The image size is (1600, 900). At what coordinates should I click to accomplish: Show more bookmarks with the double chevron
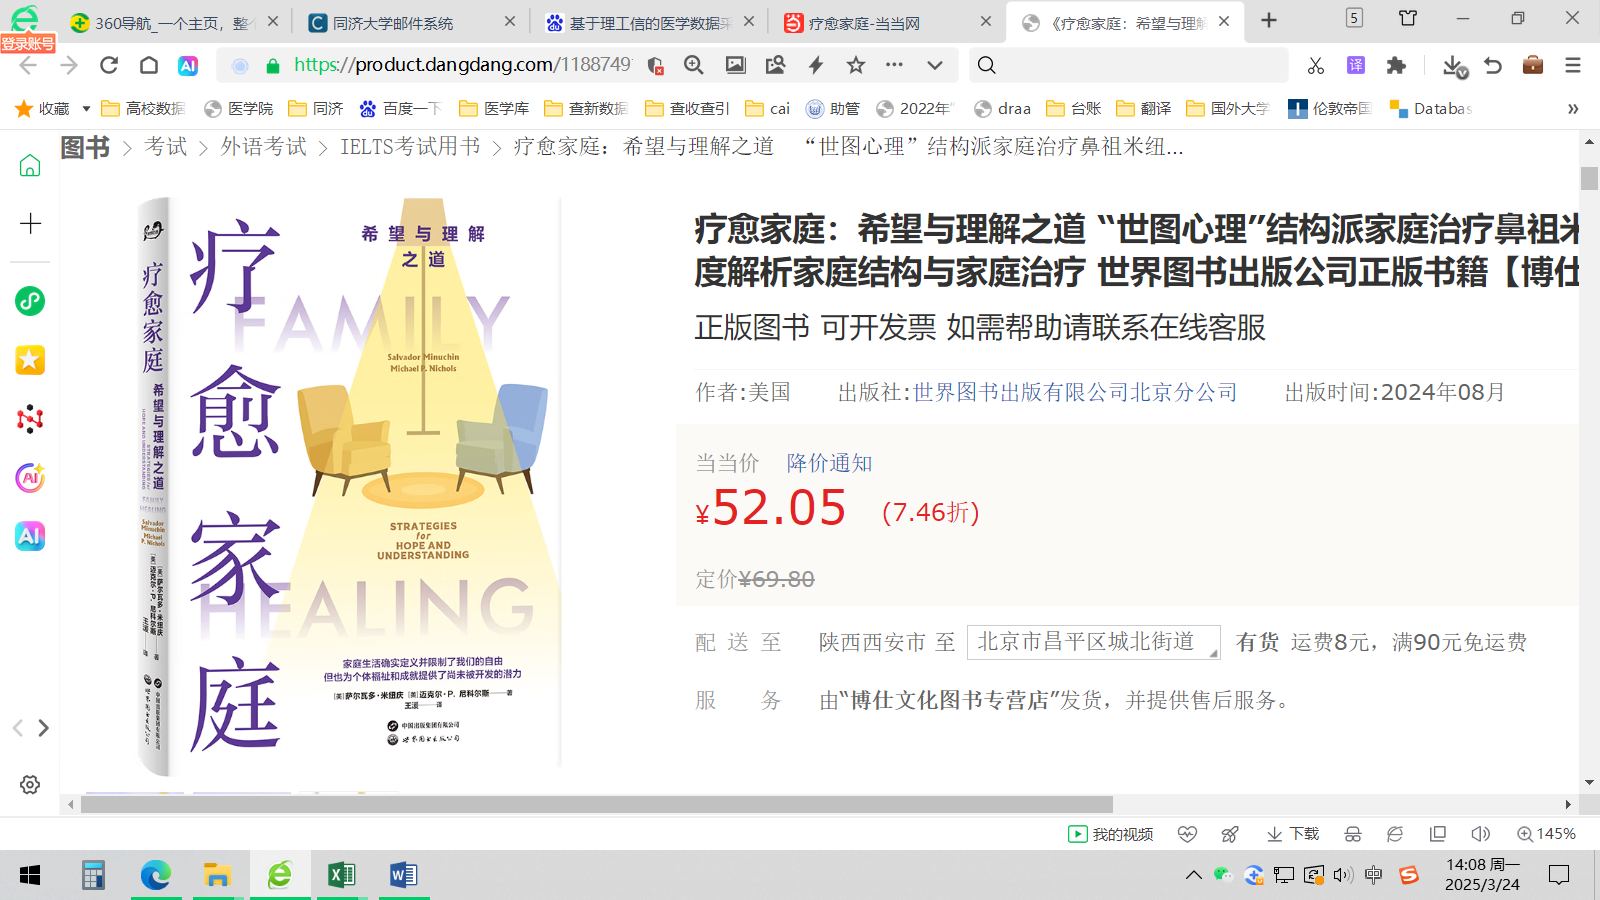(1573, 109)
